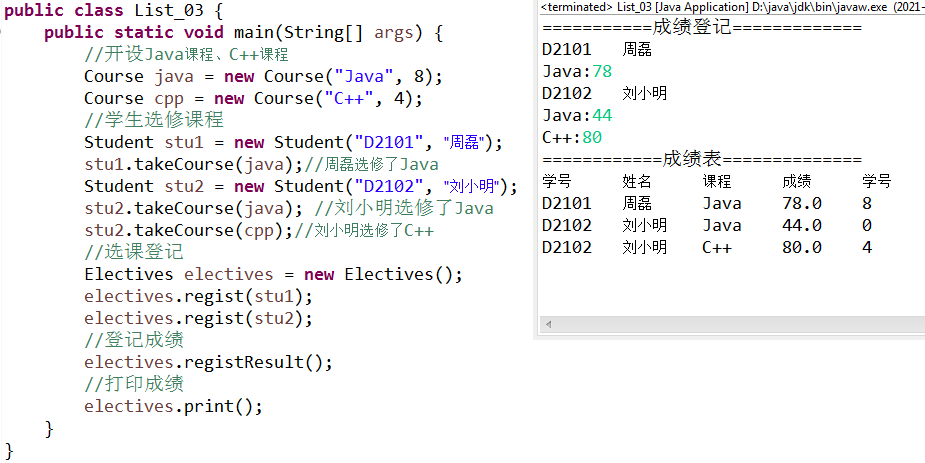Click the C++ course cell in the table
The width and height of the screenshot is (925, 463).
pyautogui.click(x=717, y=247)
